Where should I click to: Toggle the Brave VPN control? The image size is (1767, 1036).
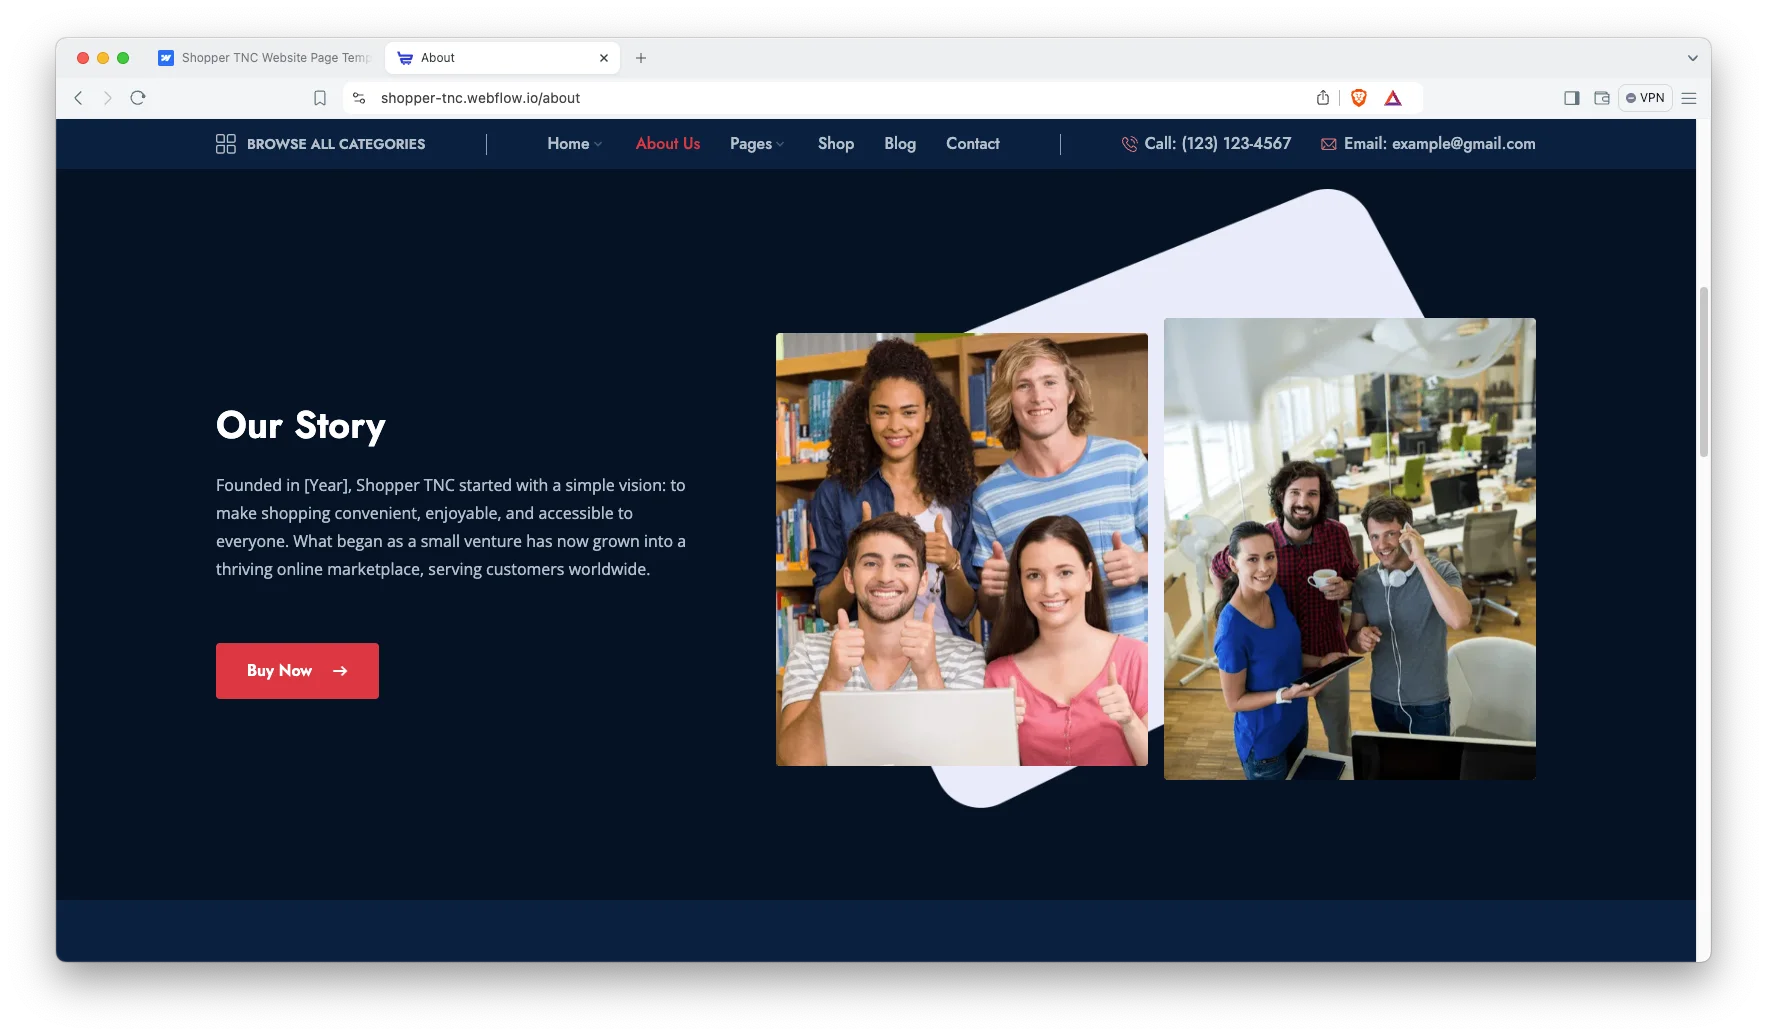point(1645,98)
